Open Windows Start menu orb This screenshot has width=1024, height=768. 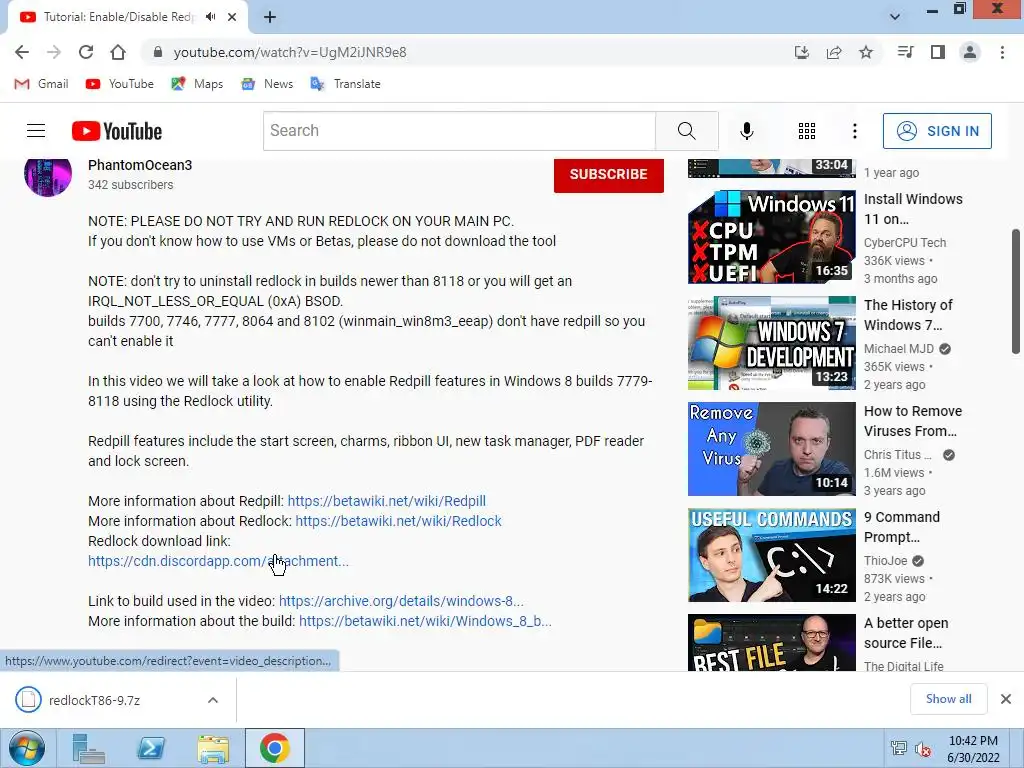pyautogui.click(x=27, y=748)
